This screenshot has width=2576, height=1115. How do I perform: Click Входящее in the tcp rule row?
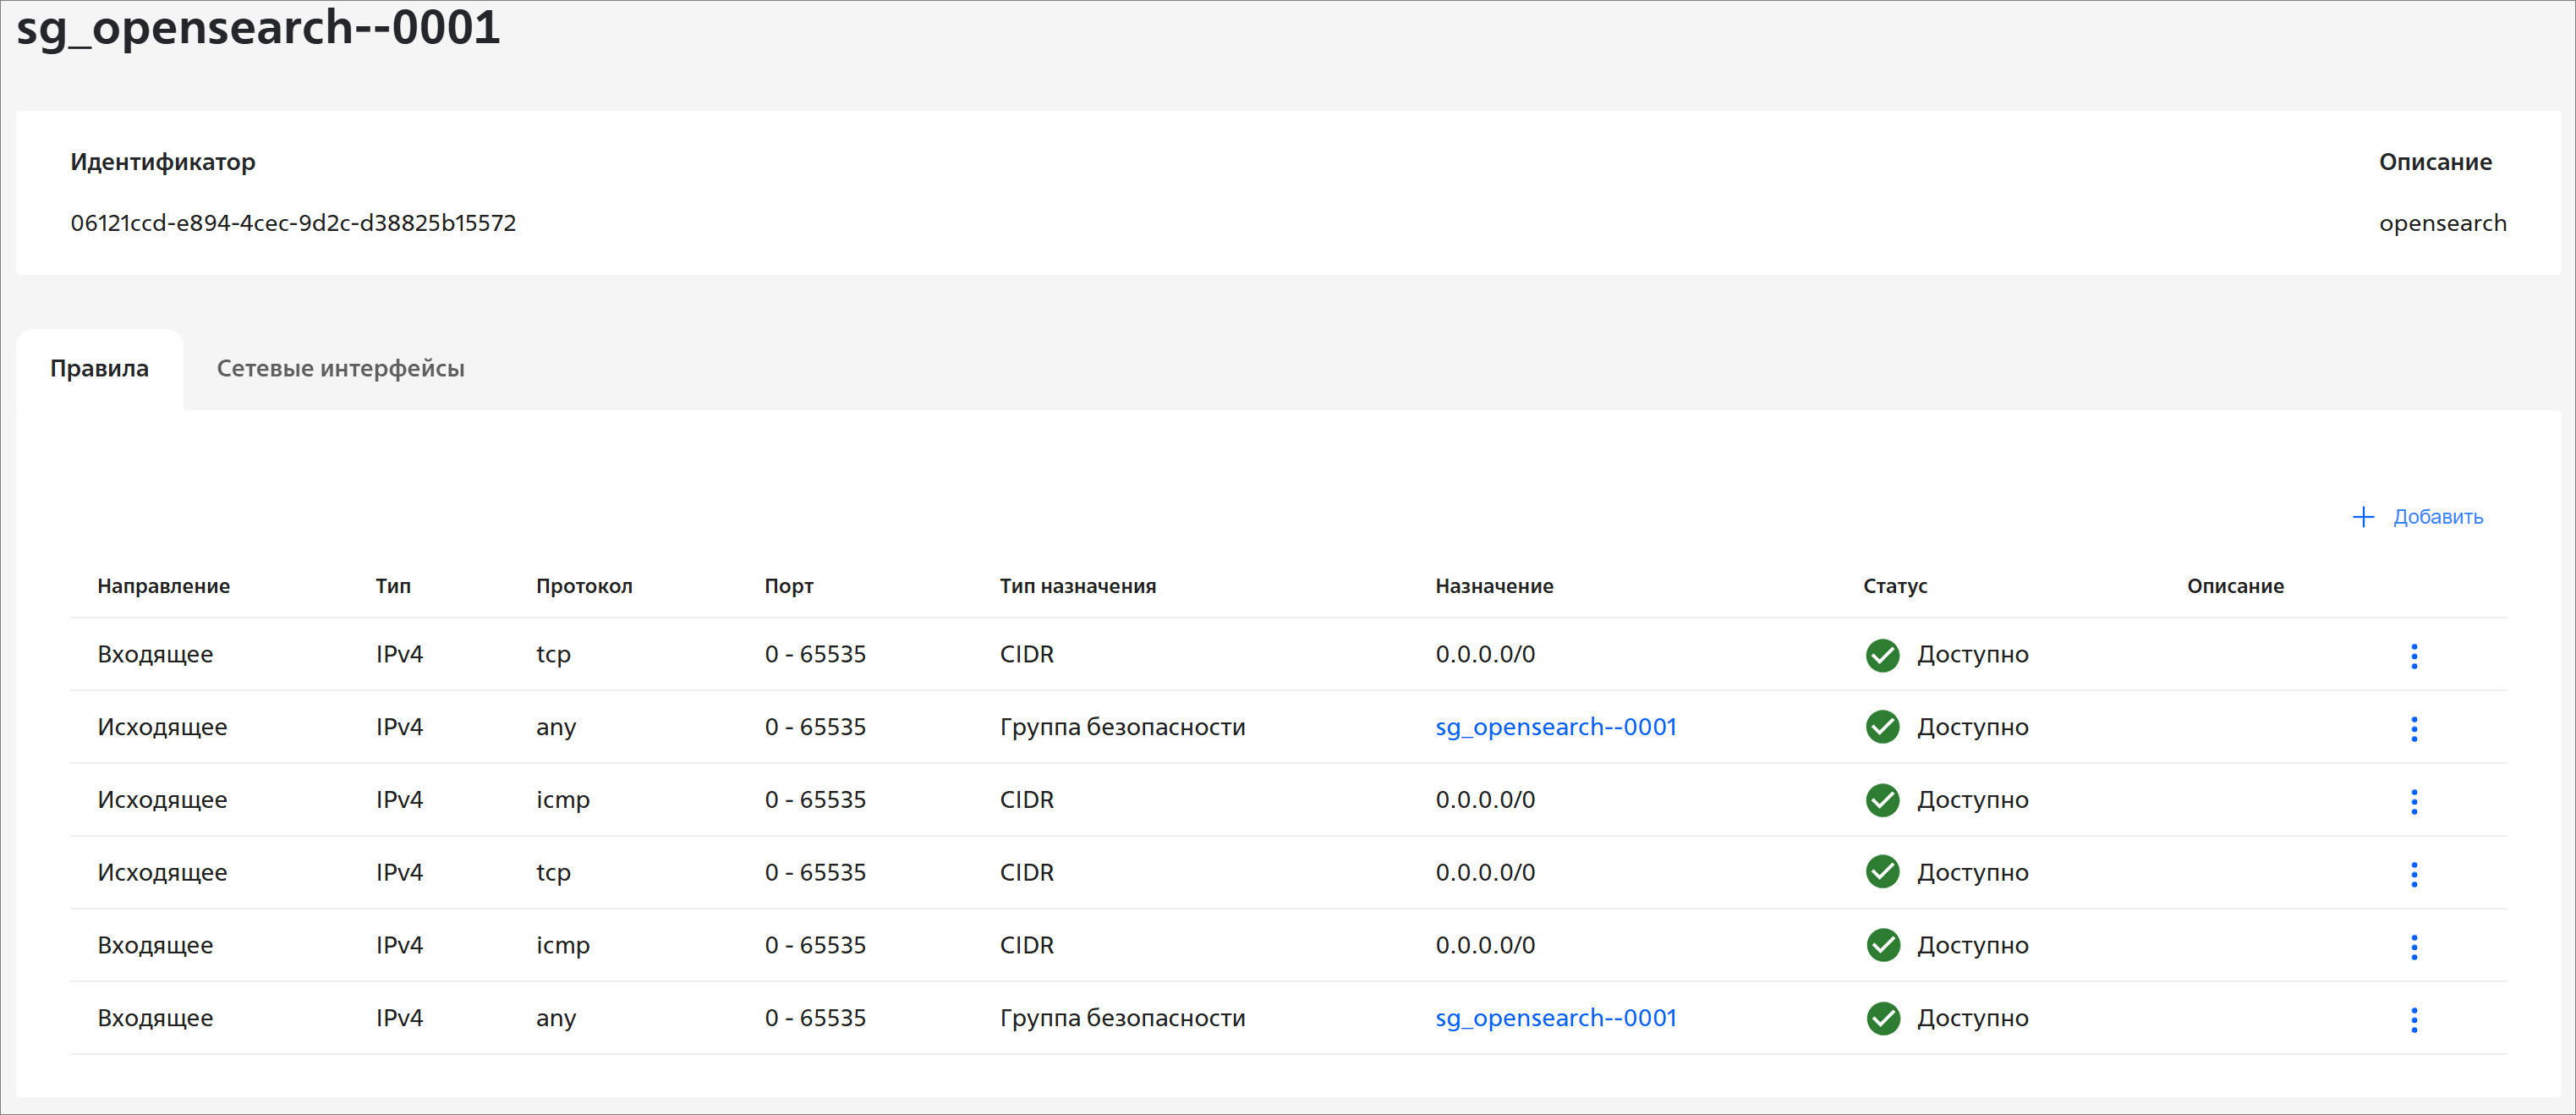[155, 654]
